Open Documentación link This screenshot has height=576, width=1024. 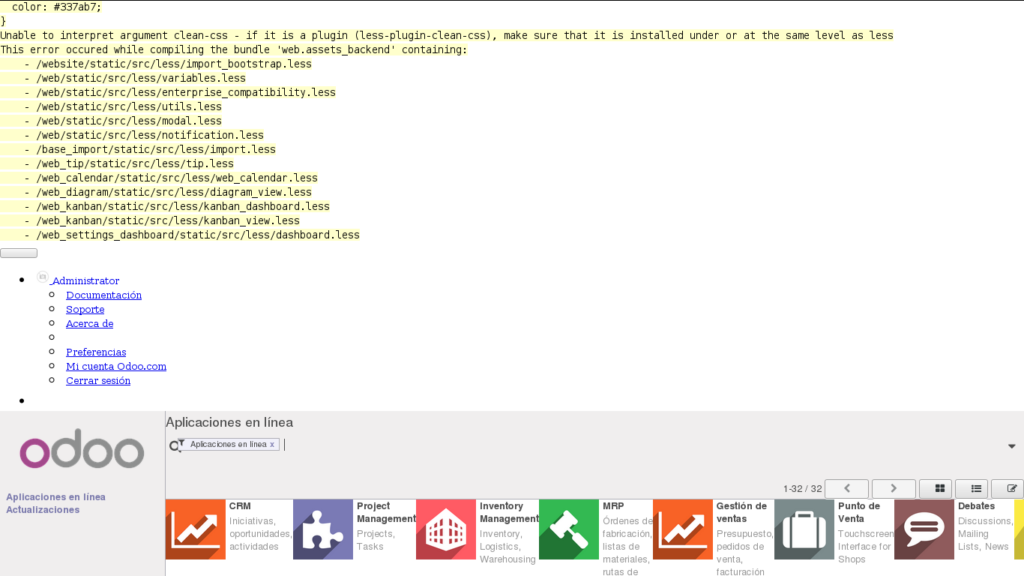pyautogui.click(x=104, y=295)
